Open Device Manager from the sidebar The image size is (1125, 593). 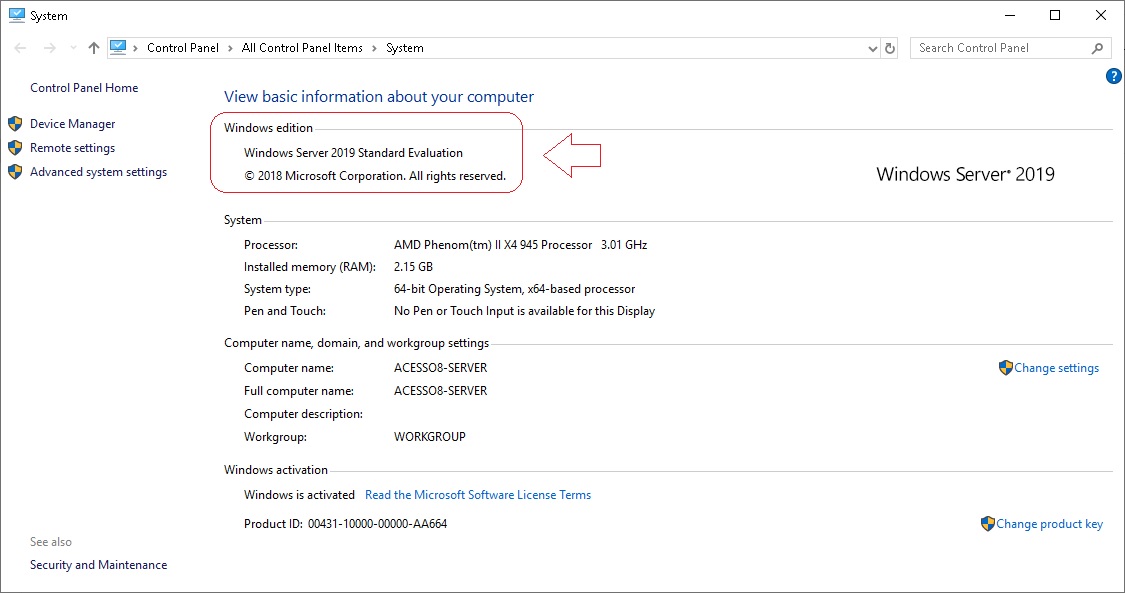tap(71, 124)
